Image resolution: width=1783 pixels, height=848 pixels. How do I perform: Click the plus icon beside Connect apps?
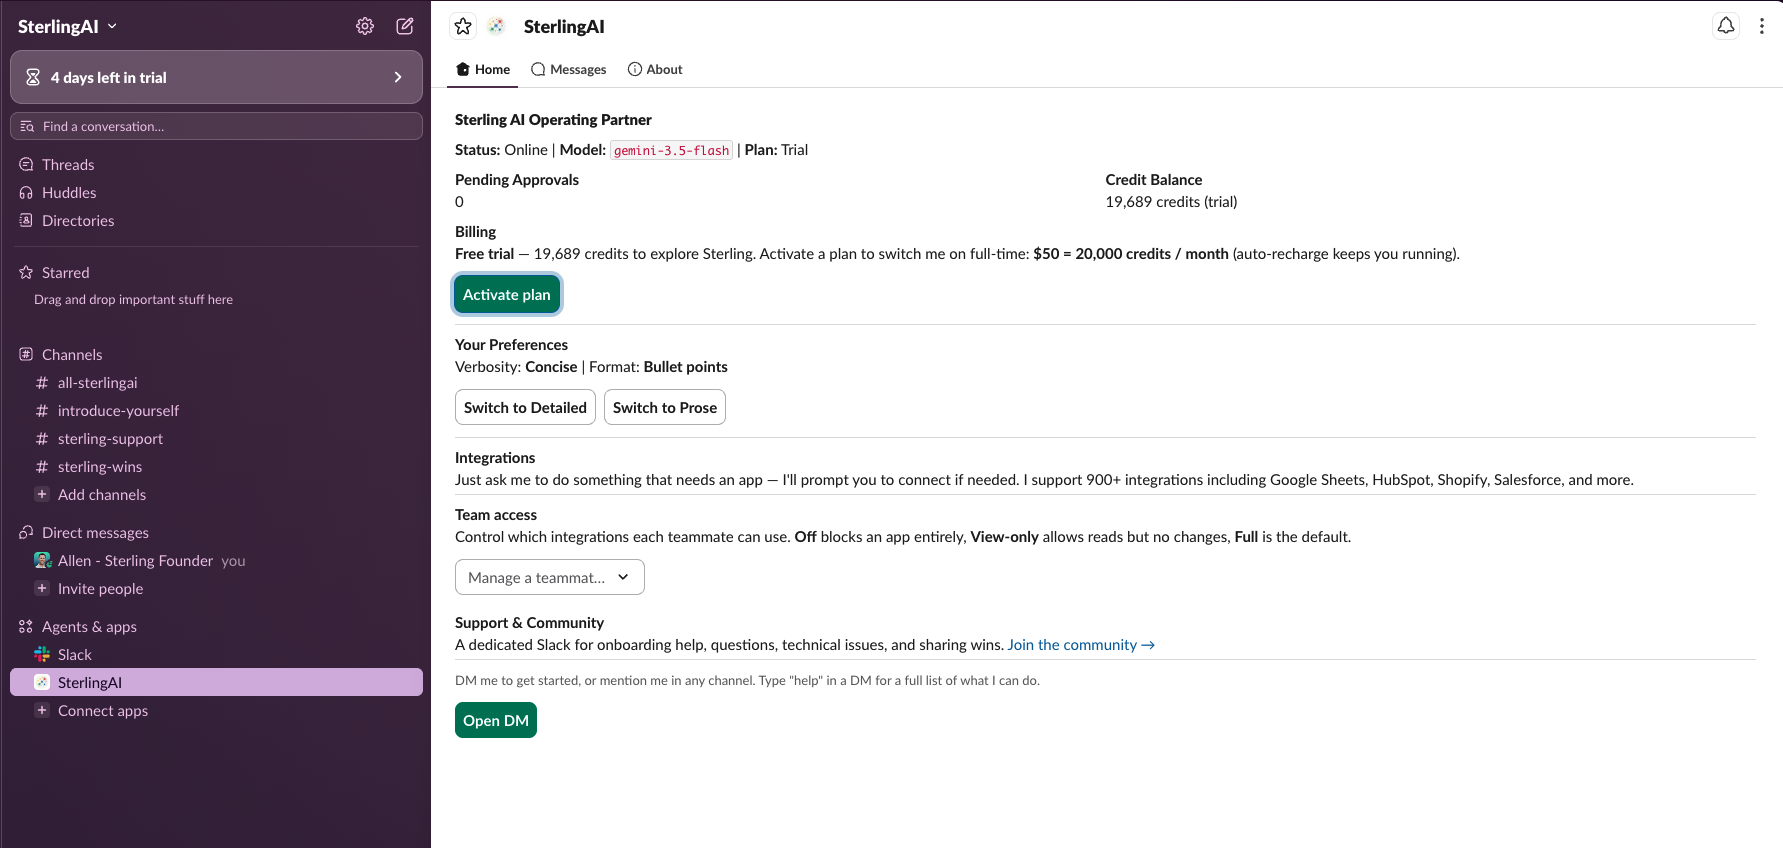point(42,710)
